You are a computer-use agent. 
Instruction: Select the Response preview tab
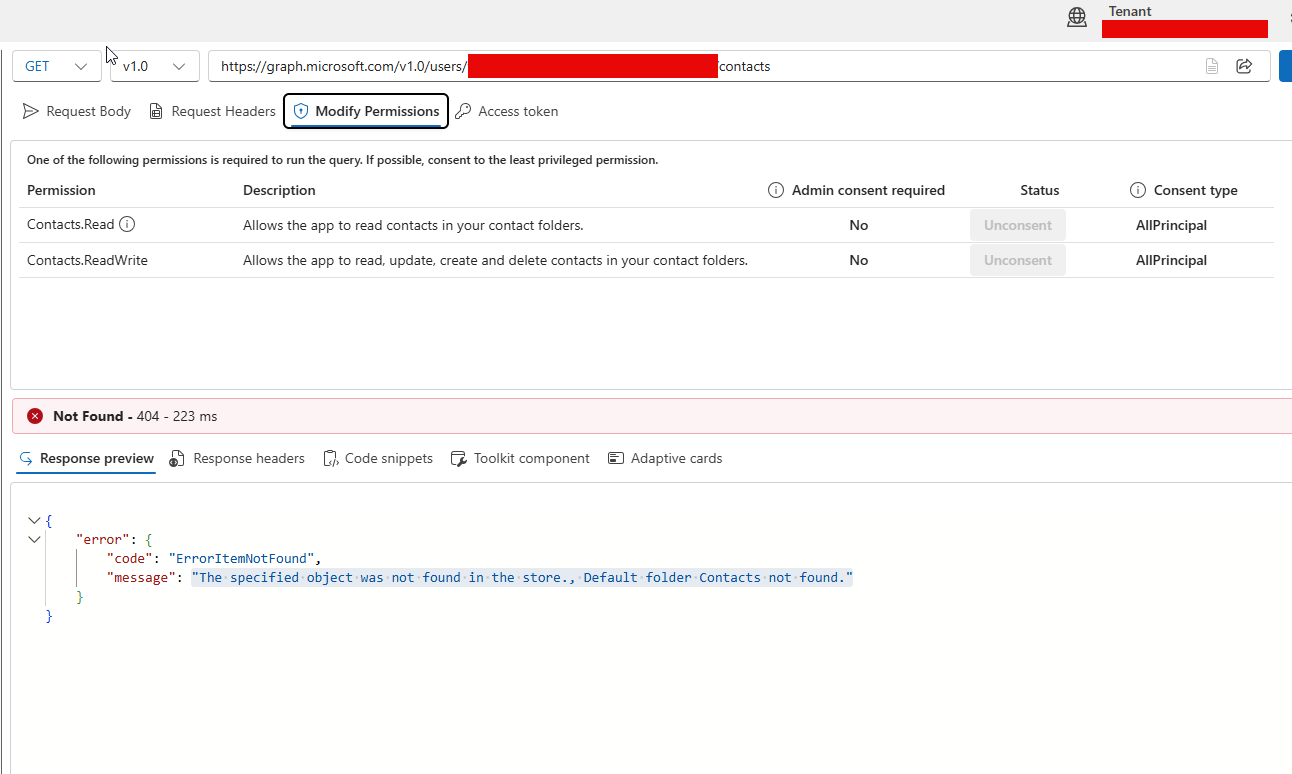(87, 458)
